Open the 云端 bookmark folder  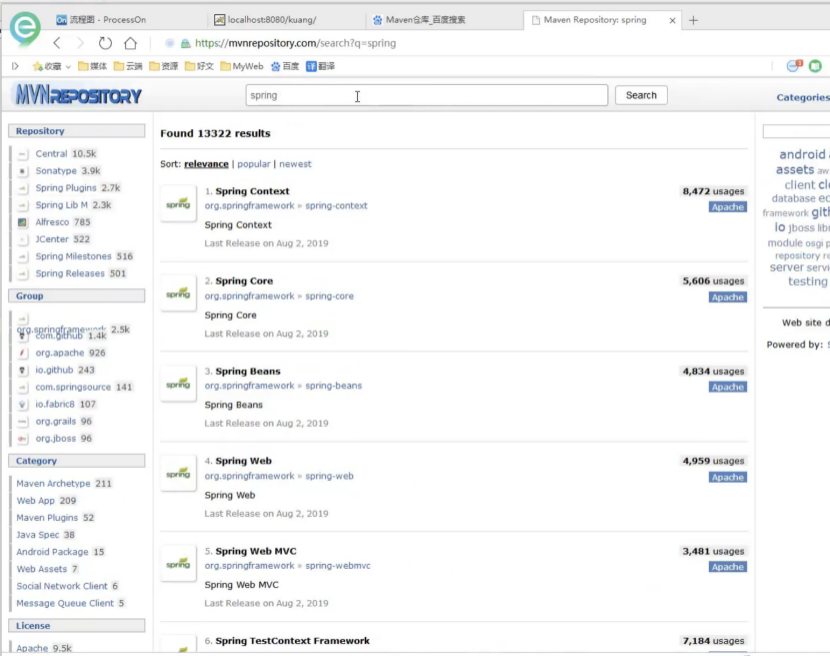[128, 66]
